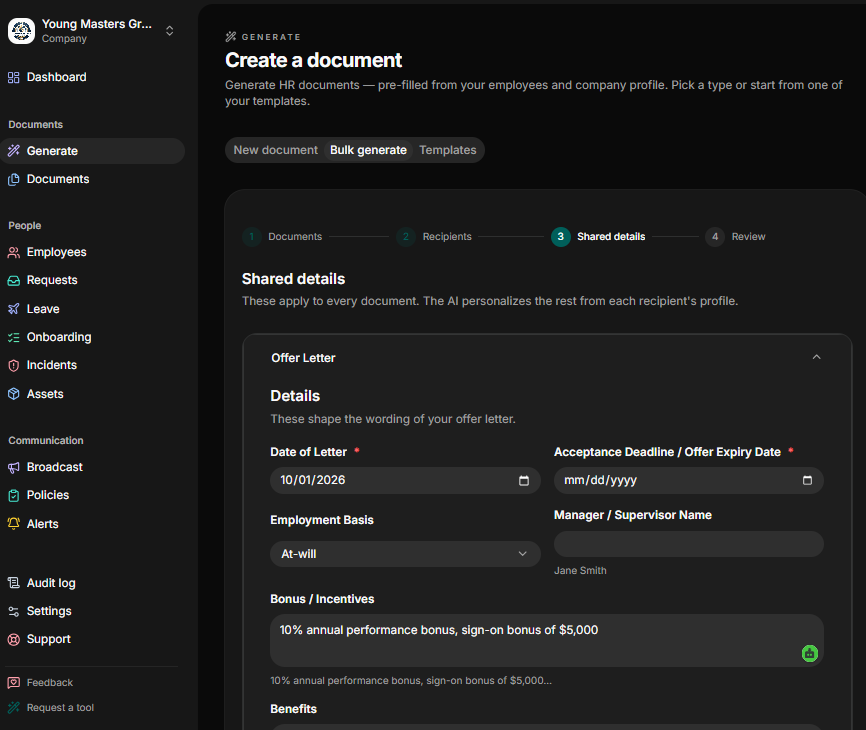Viewport: 866px width, 730px height.
Task: Open calendar picker for Acceptance Deadline
Action: (807, 480)
